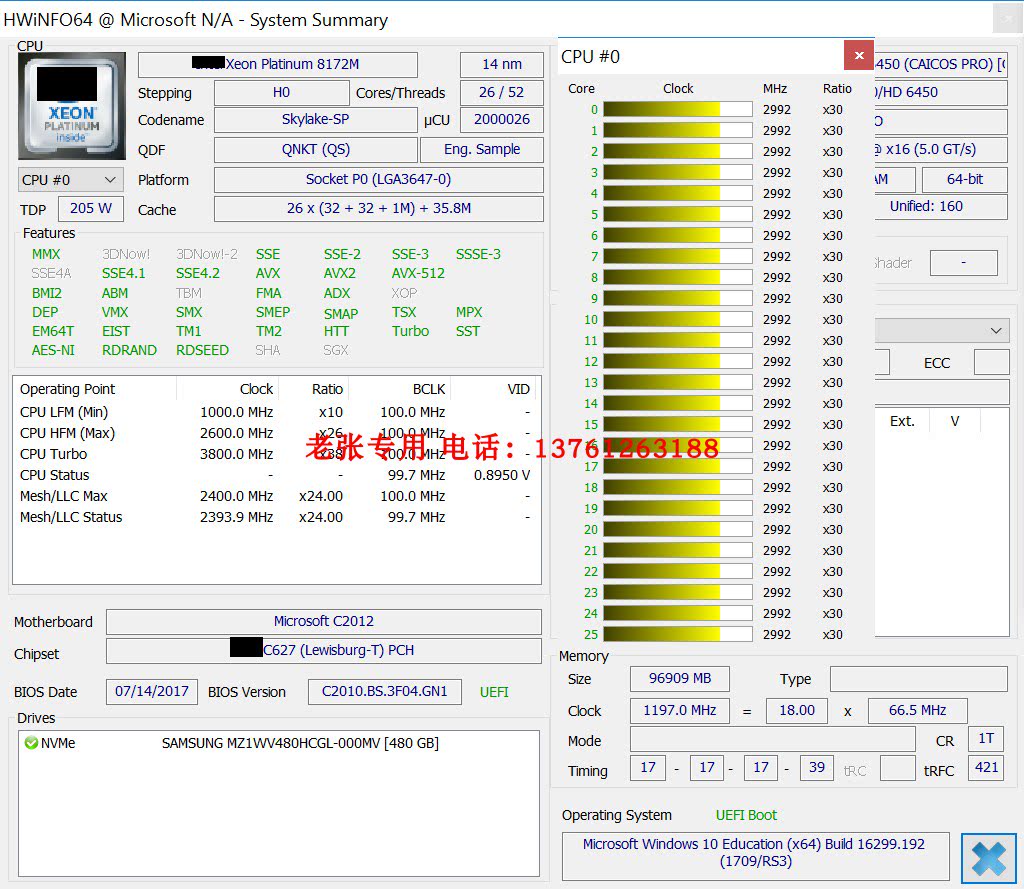This screenshot has width=1024, height=889.
Task: Click the 14 nm process field
Action: (x=502, y=64)
